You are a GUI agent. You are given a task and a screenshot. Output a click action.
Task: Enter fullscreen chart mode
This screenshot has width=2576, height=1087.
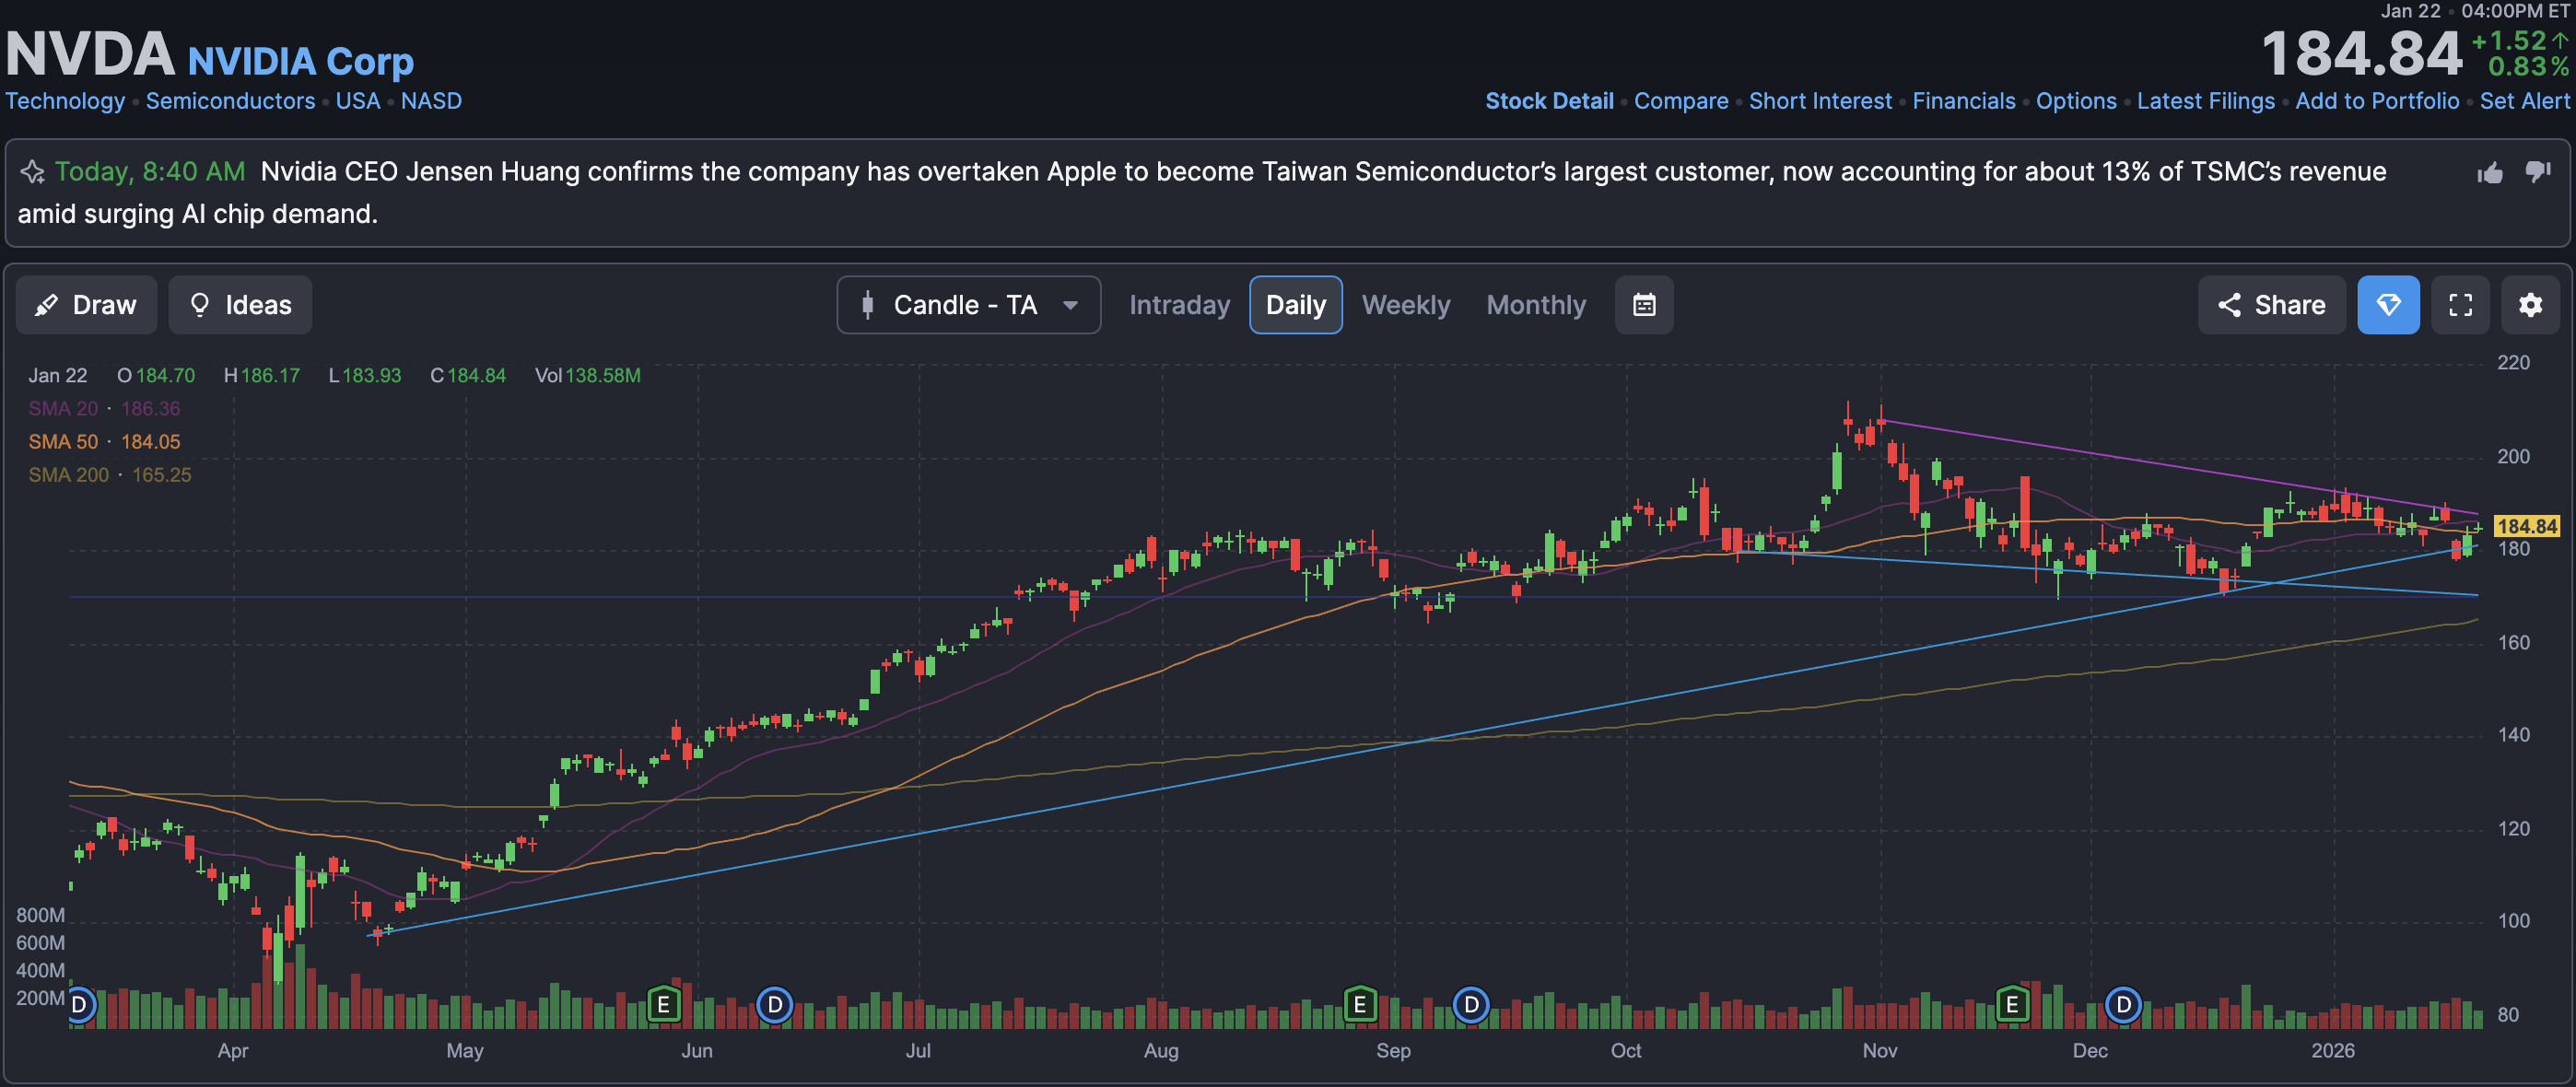coord(2460,305)
